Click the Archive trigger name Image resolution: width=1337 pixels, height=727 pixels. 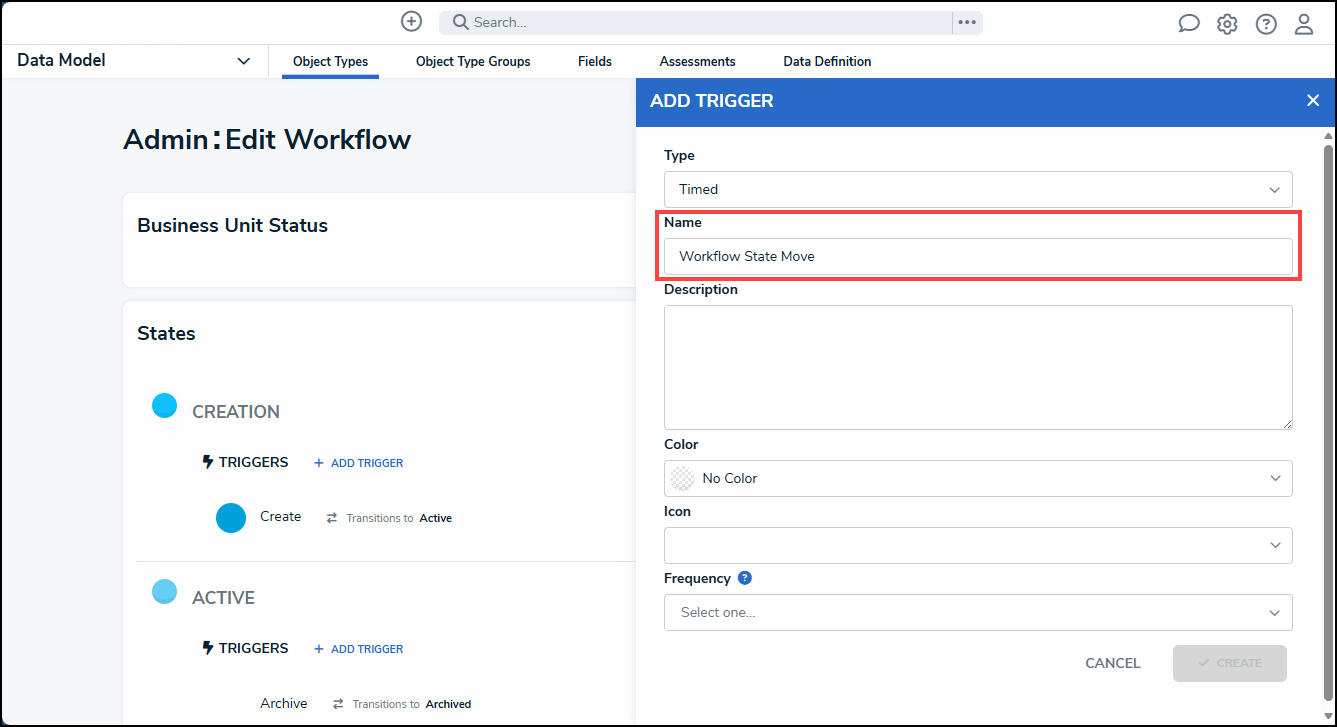pos(284,703)
